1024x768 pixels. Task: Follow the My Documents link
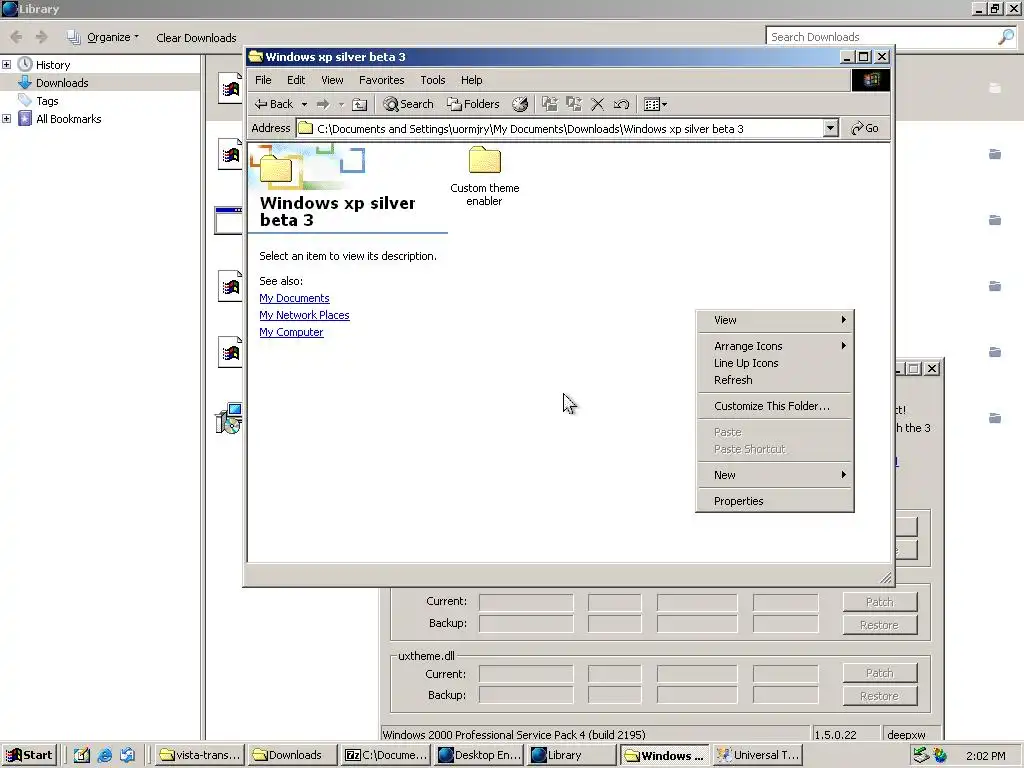point(294,298)
